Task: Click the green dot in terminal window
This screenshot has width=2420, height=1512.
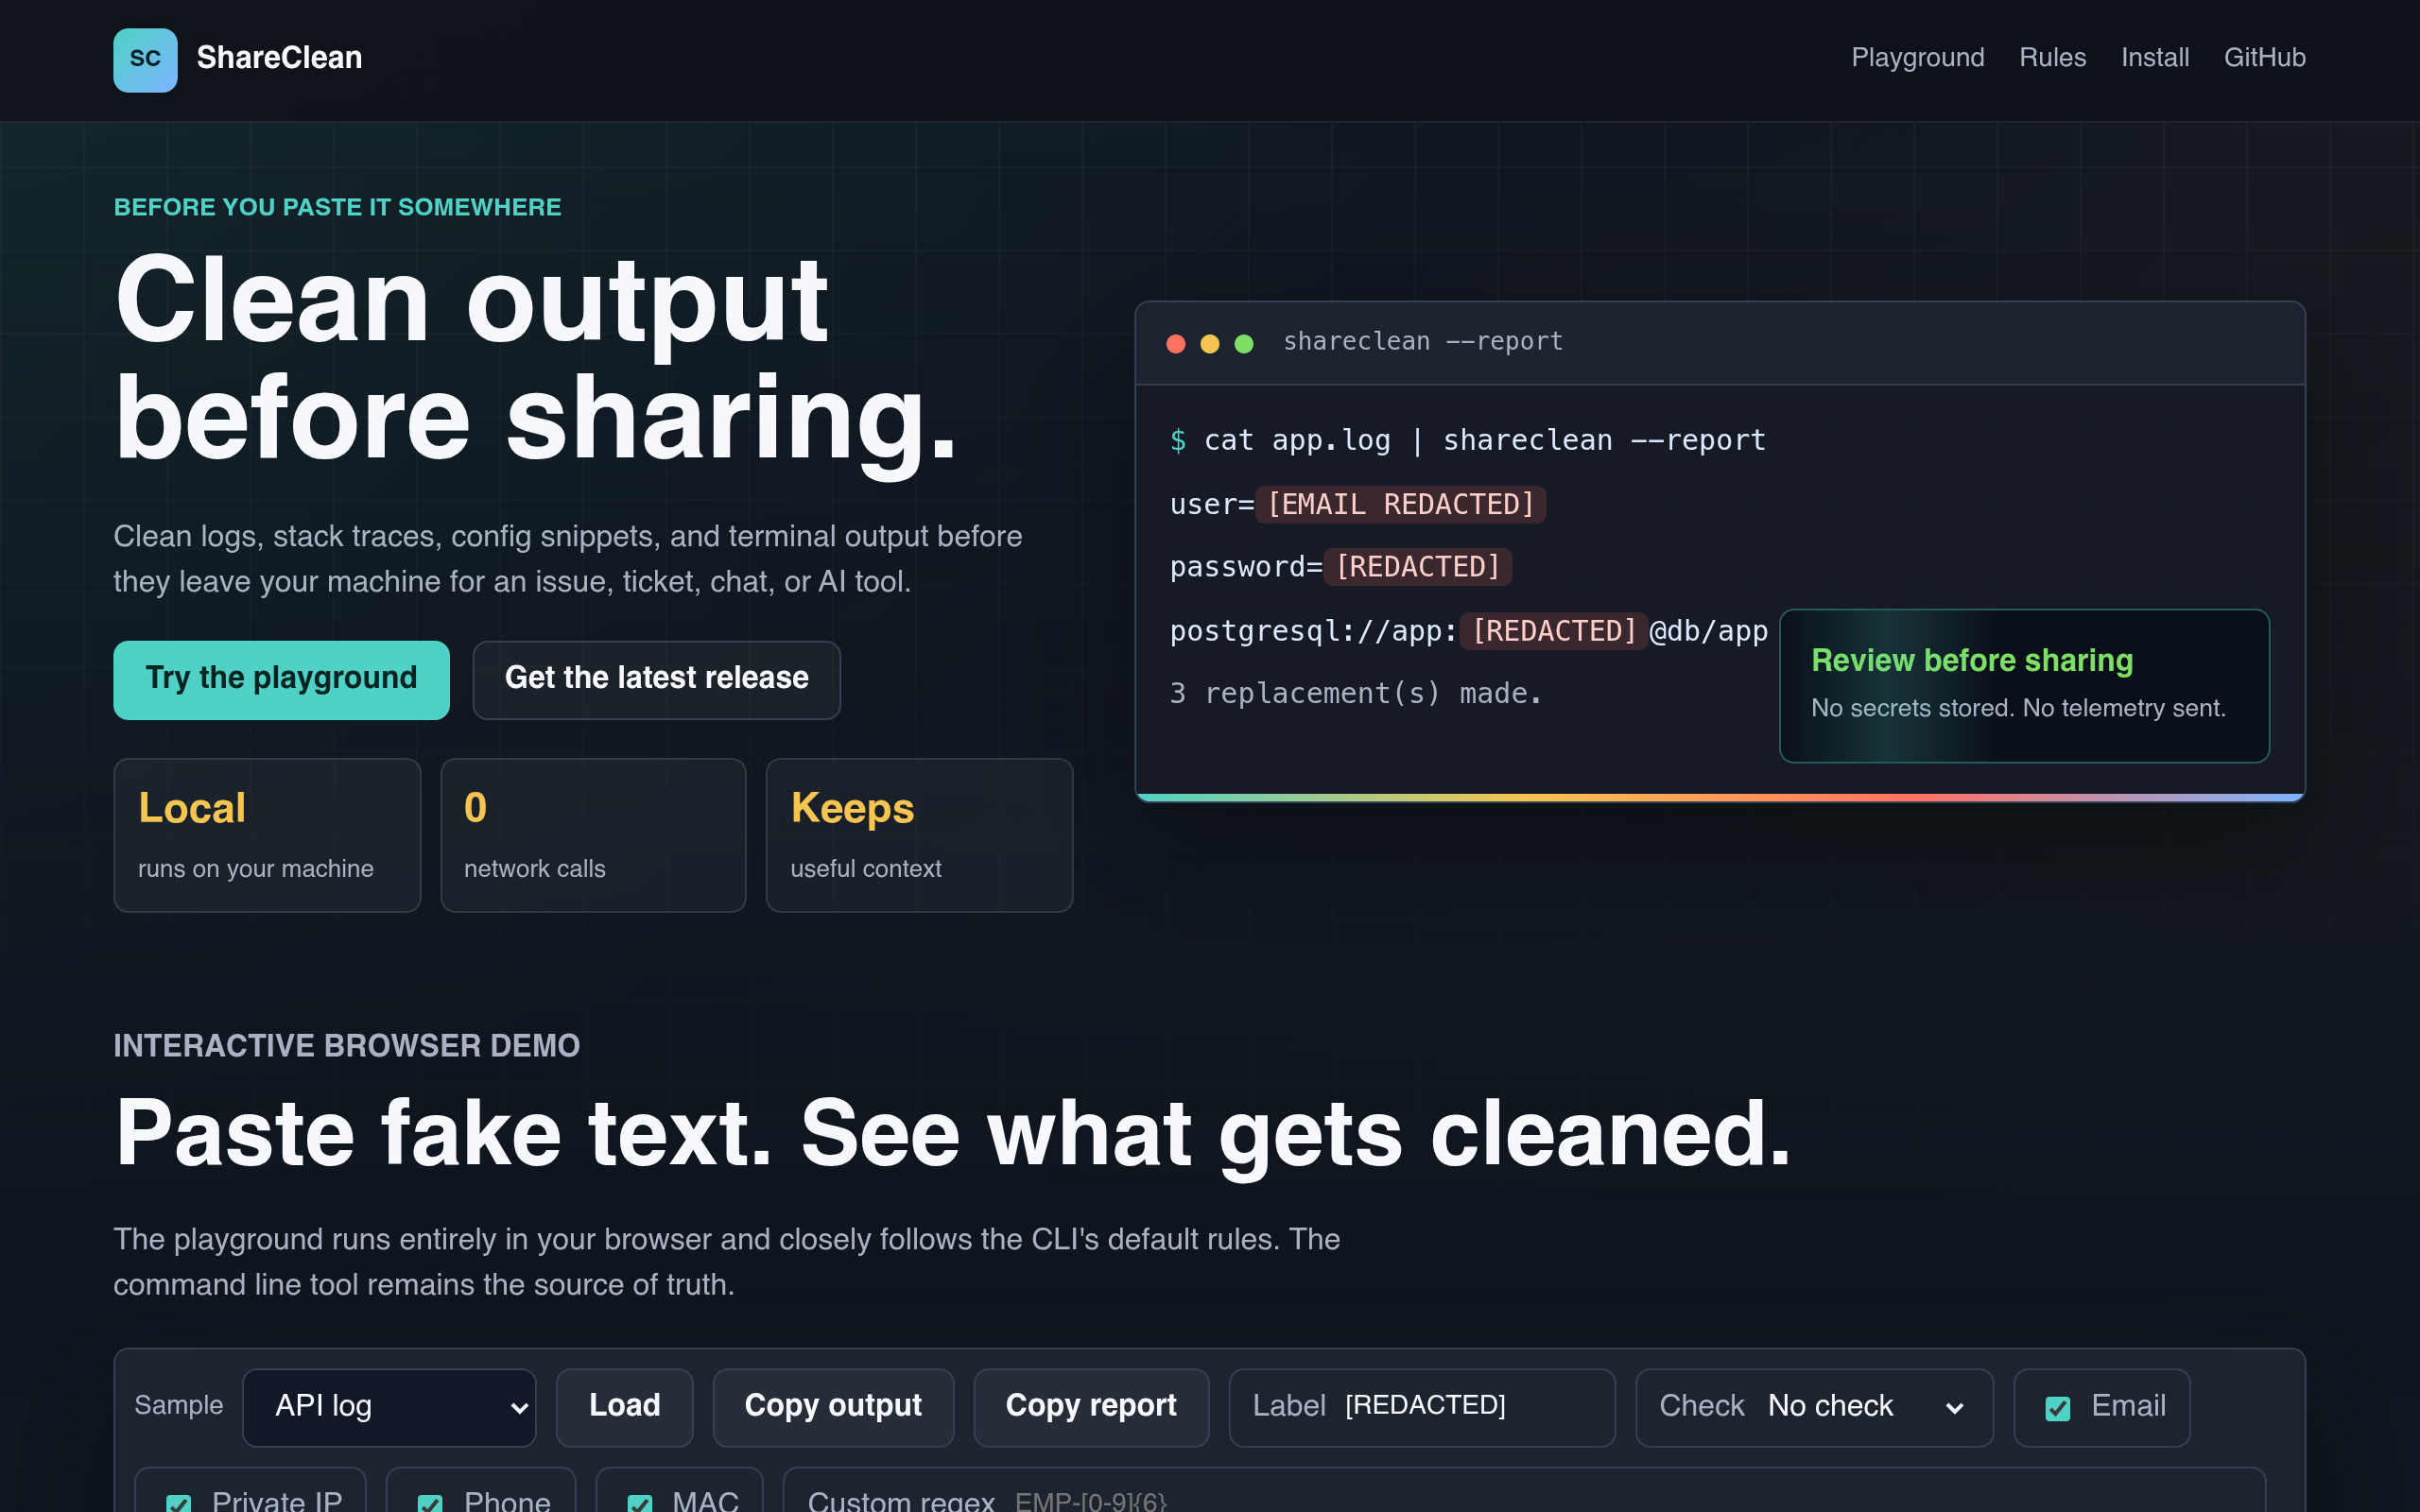Action: [1244, 344]
